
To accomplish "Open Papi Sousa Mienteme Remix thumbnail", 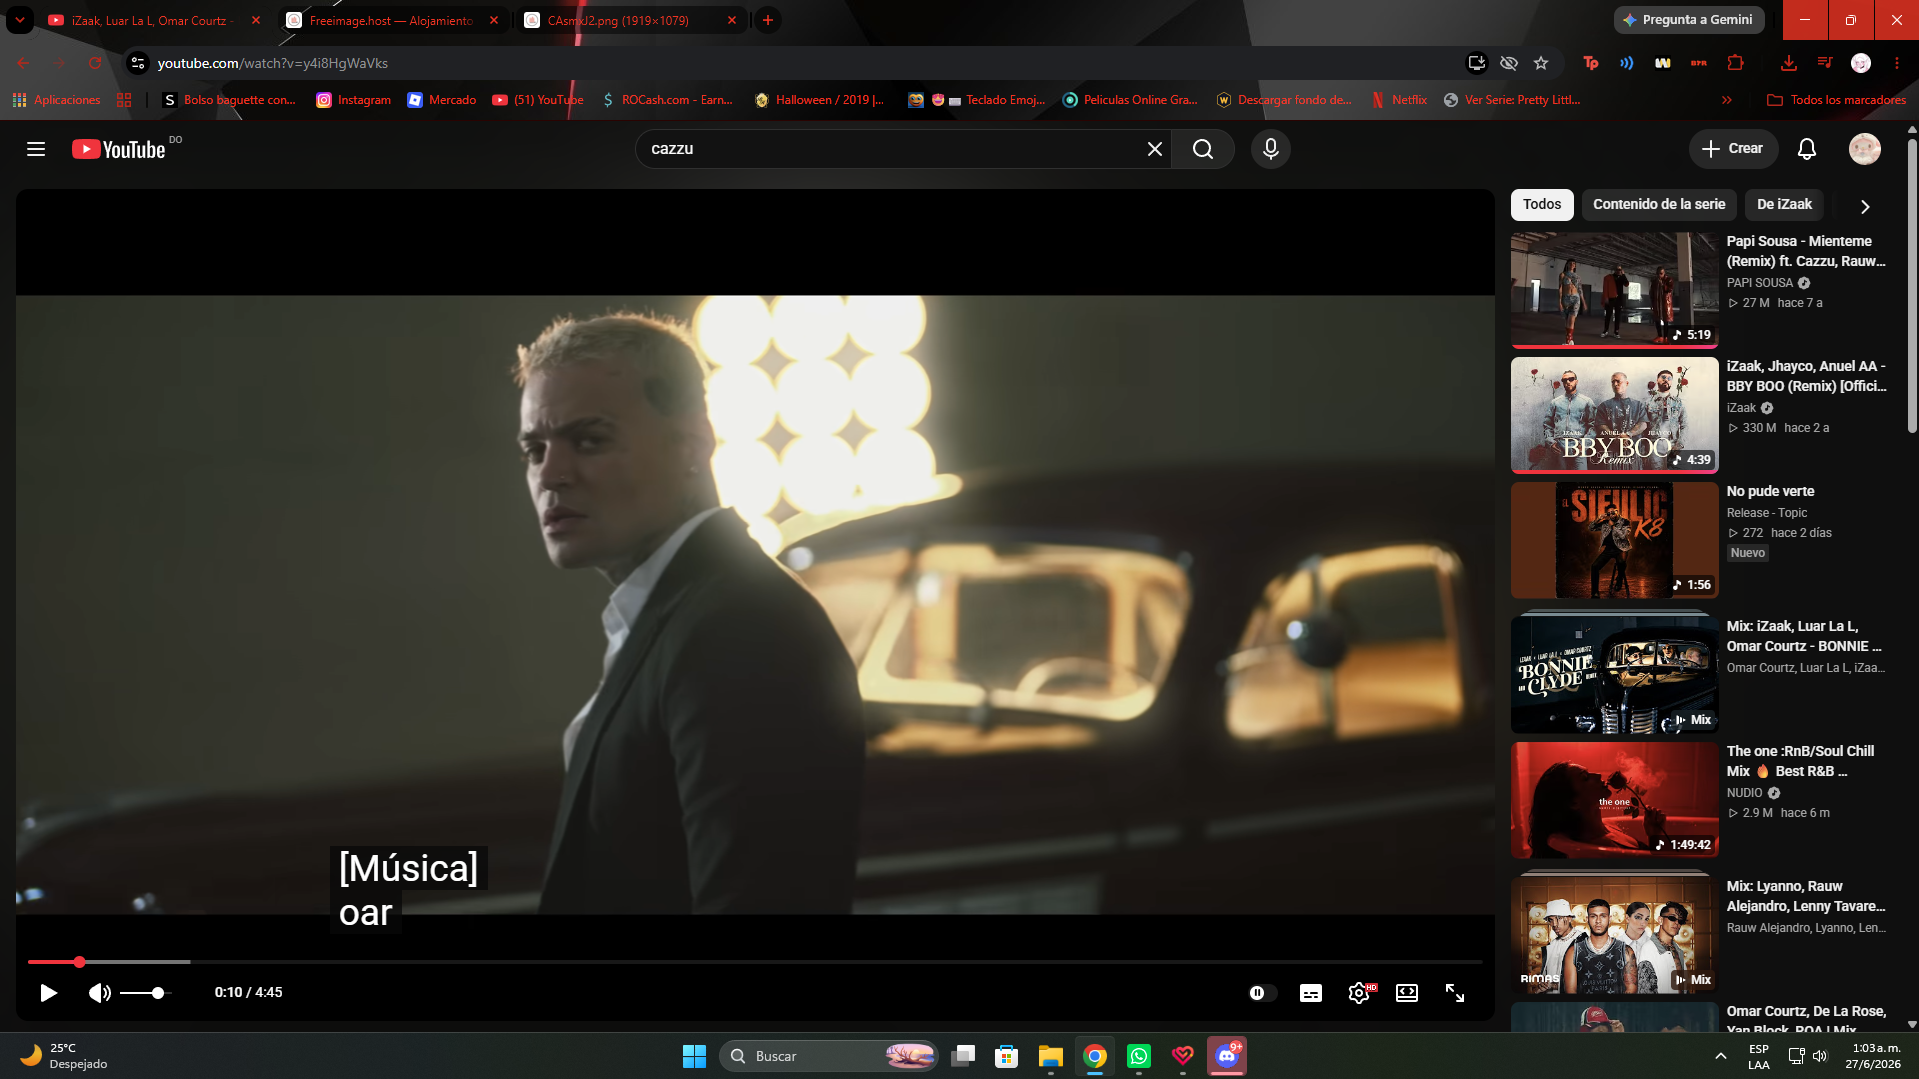I will pos(1614,290).
